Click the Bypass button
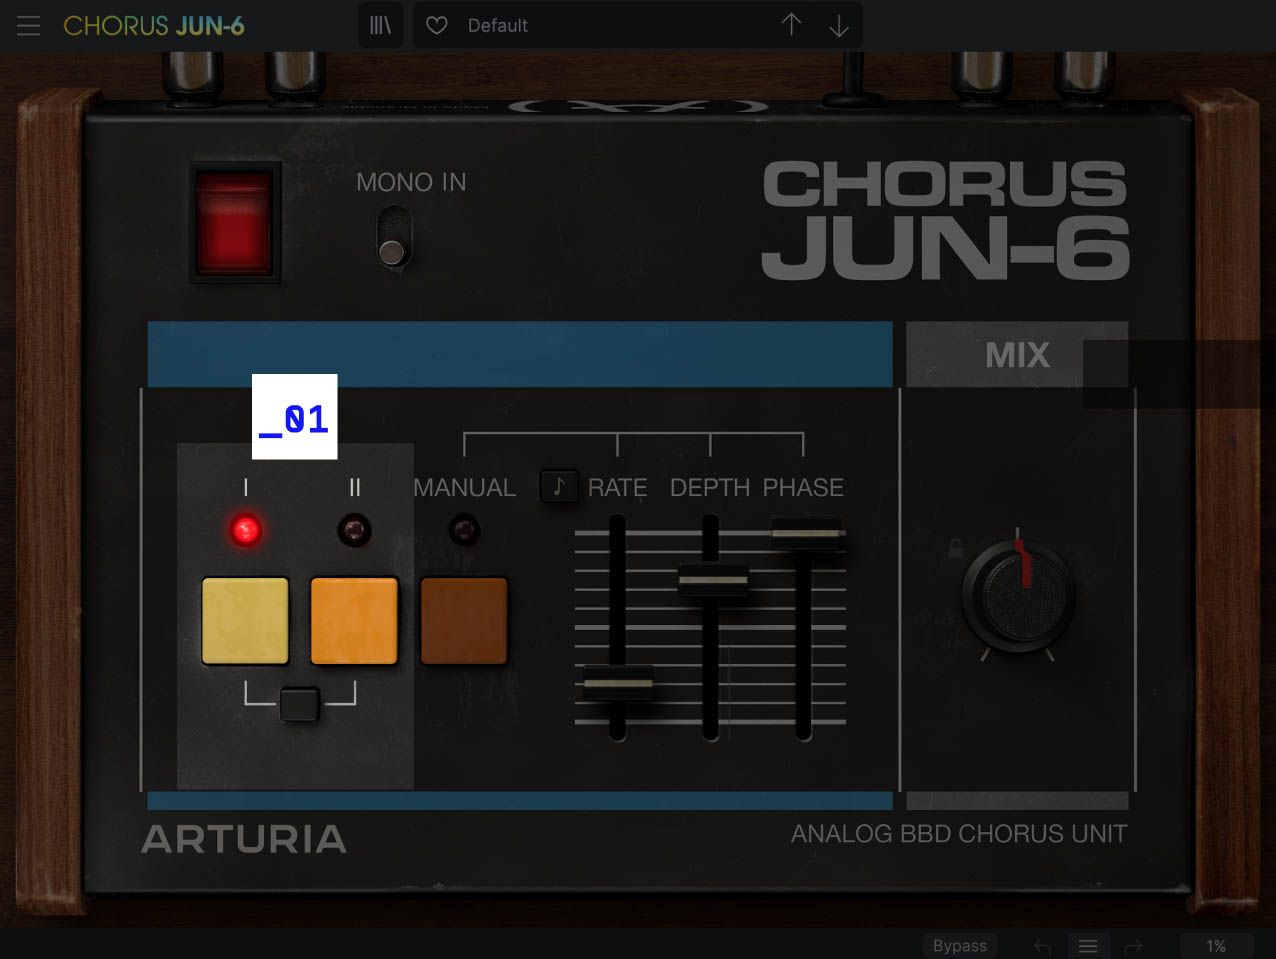Screen dimensions: 1276x959 pyautogui.click(x=959, y=945)
